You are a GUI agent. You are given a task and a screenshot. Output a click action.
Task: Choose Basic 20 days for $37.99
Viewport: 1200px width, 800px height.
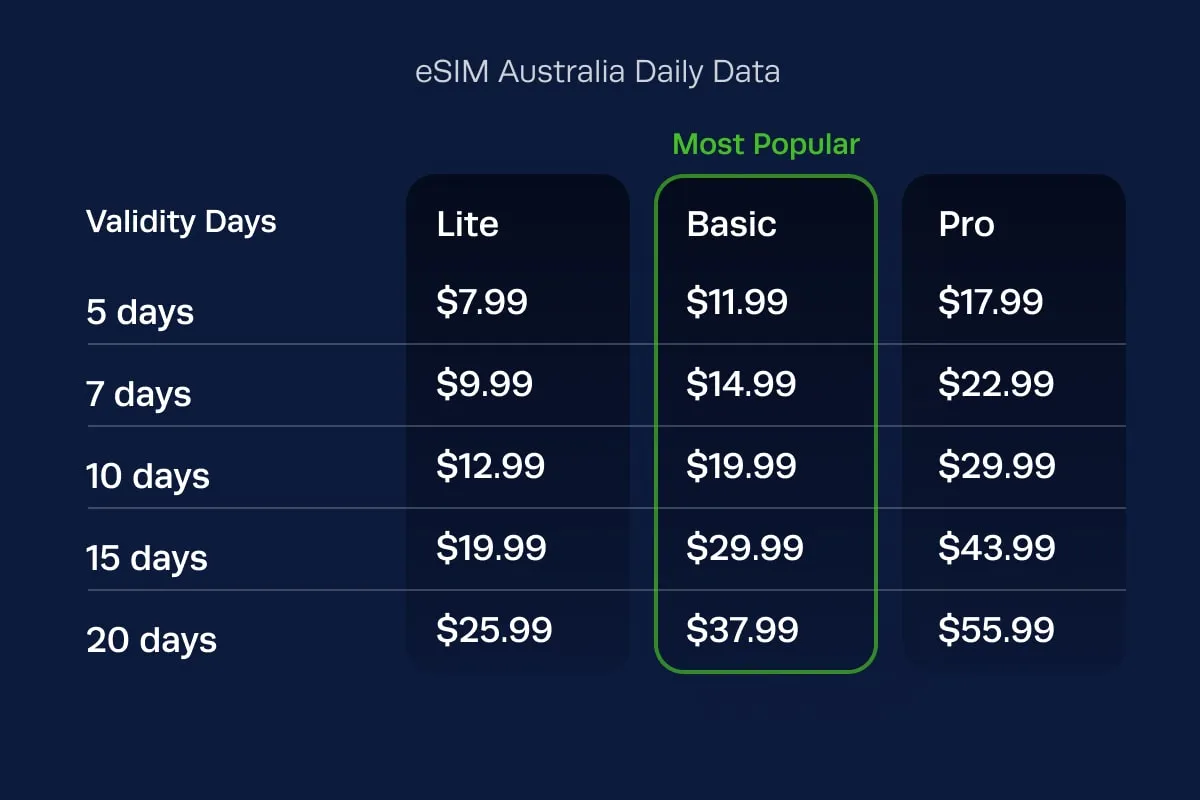tap(742, 630)
